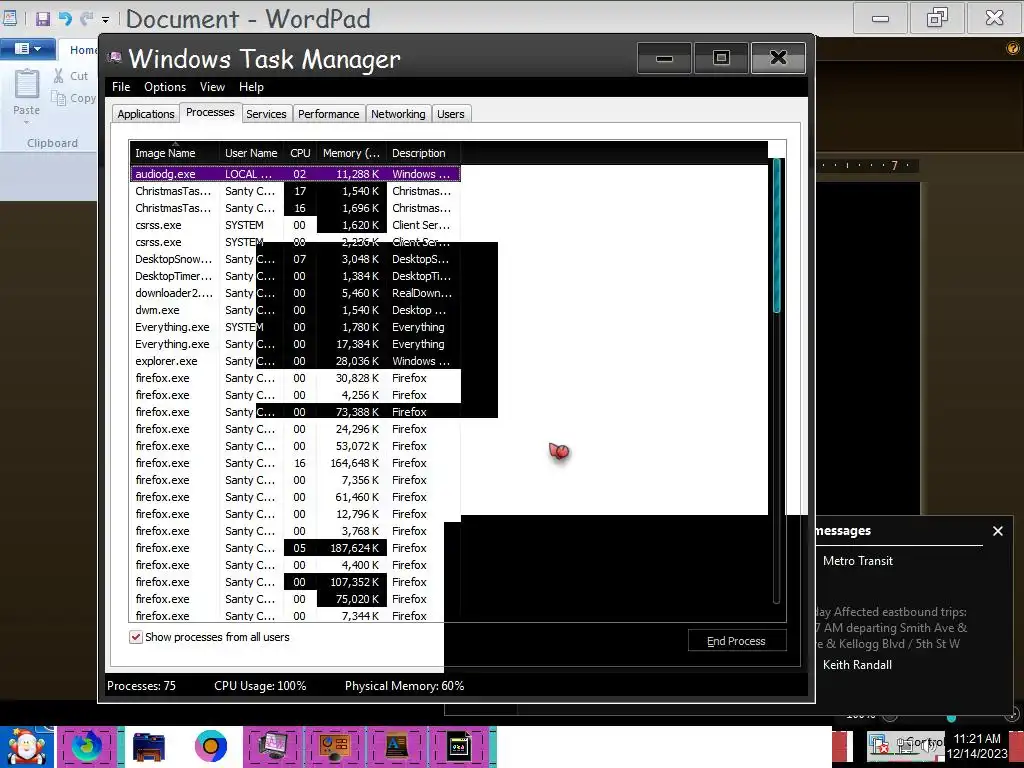
Task: Click the dark window taskbar icon
Action: (459, 746)
